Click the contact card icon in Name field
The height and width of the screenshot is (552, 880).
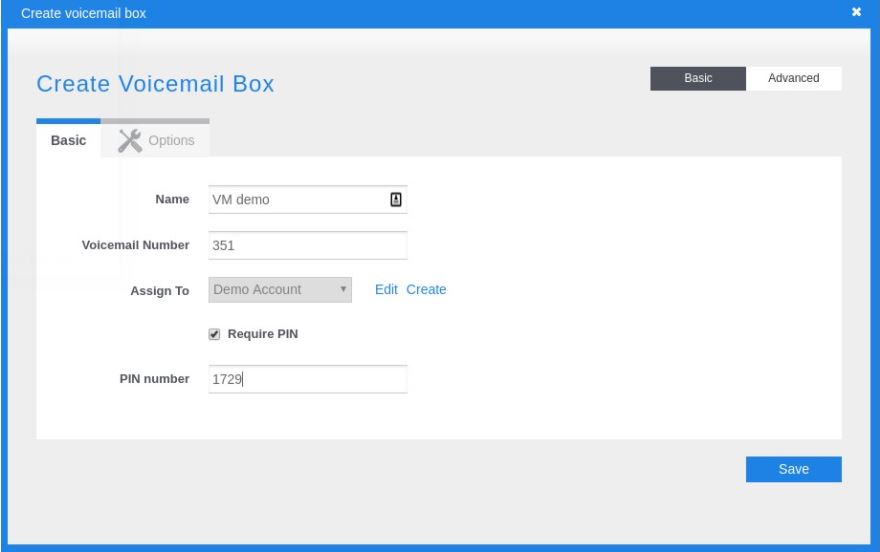[x=395, y=199]
